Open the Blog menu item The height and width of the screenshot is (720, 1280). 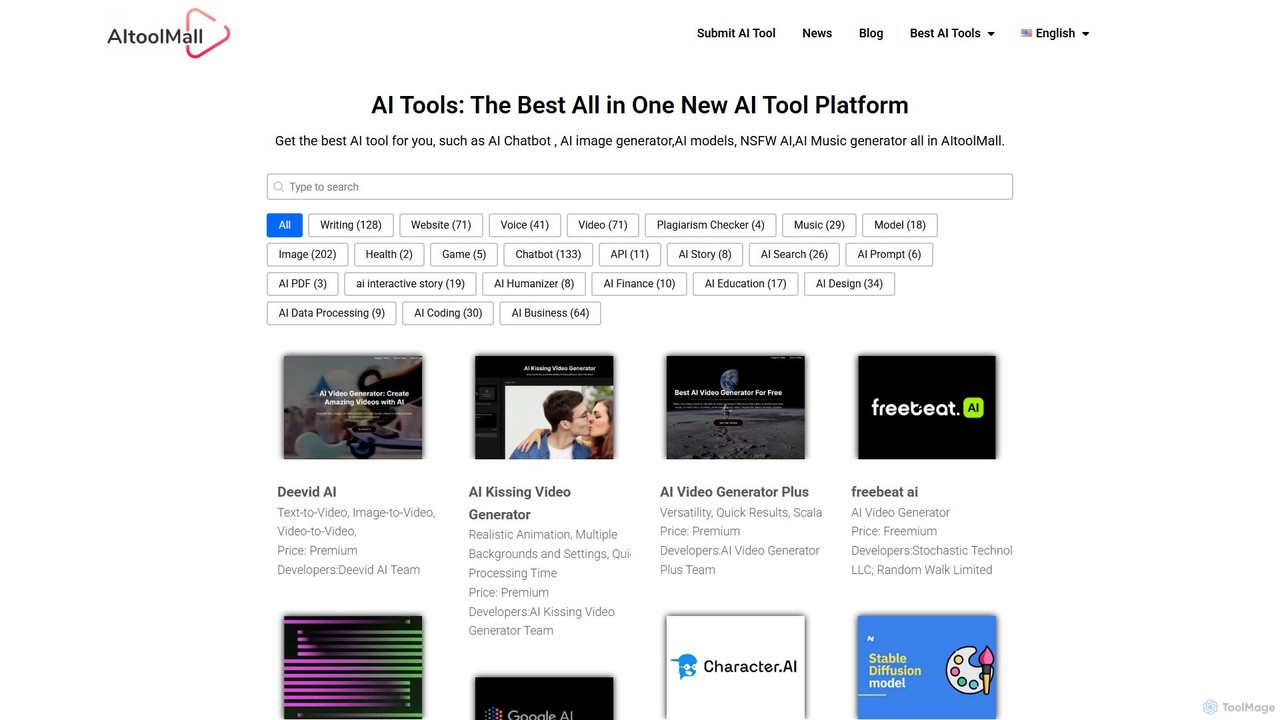[871, 33]
